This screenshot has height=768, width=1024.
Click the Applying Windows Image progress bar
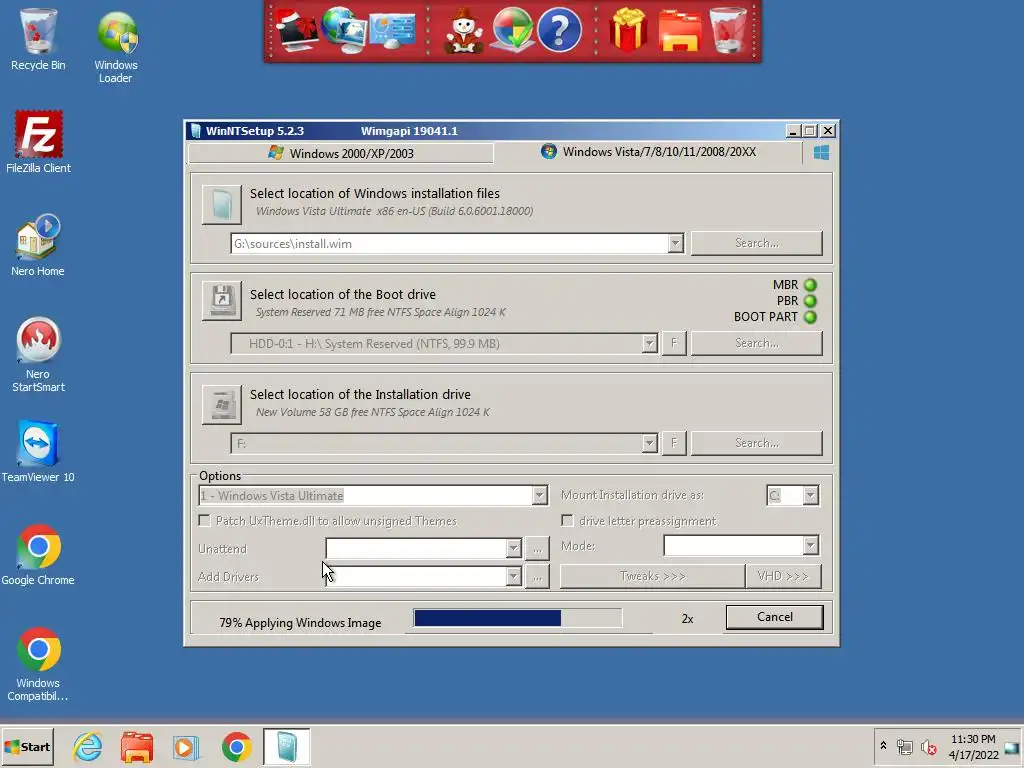(x=518, y=618)
